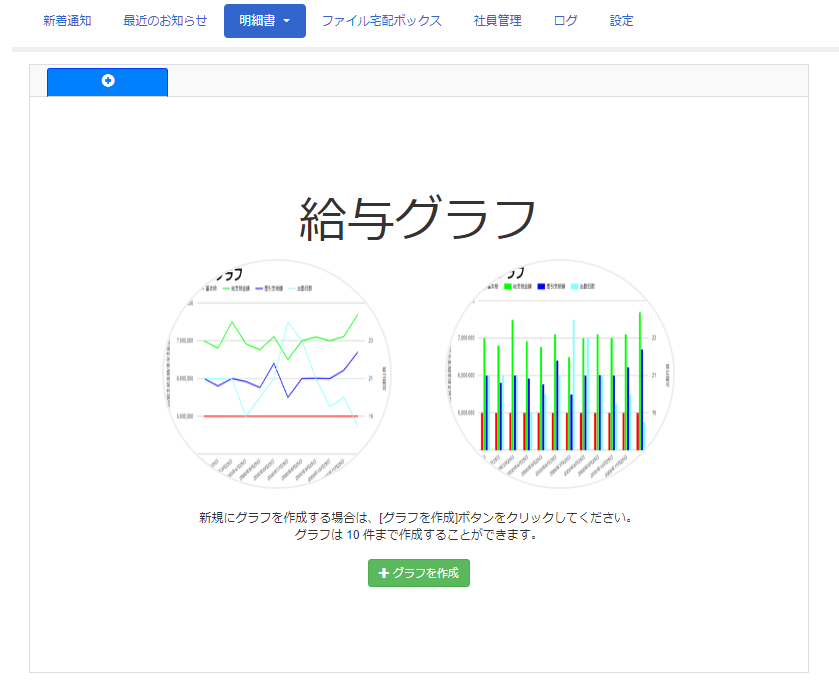This screenshot has width=839, height=698.
Task: Click the 給与グラフ heading
Action: coord(418,218)
